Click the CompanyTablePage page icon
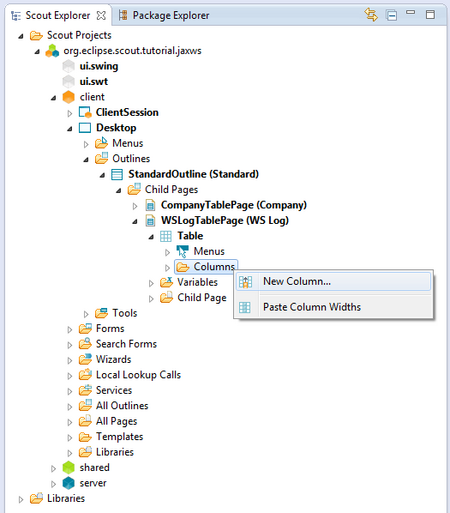Screen dimensions: 450x513 pyautogui.click(x=150, y=205)
